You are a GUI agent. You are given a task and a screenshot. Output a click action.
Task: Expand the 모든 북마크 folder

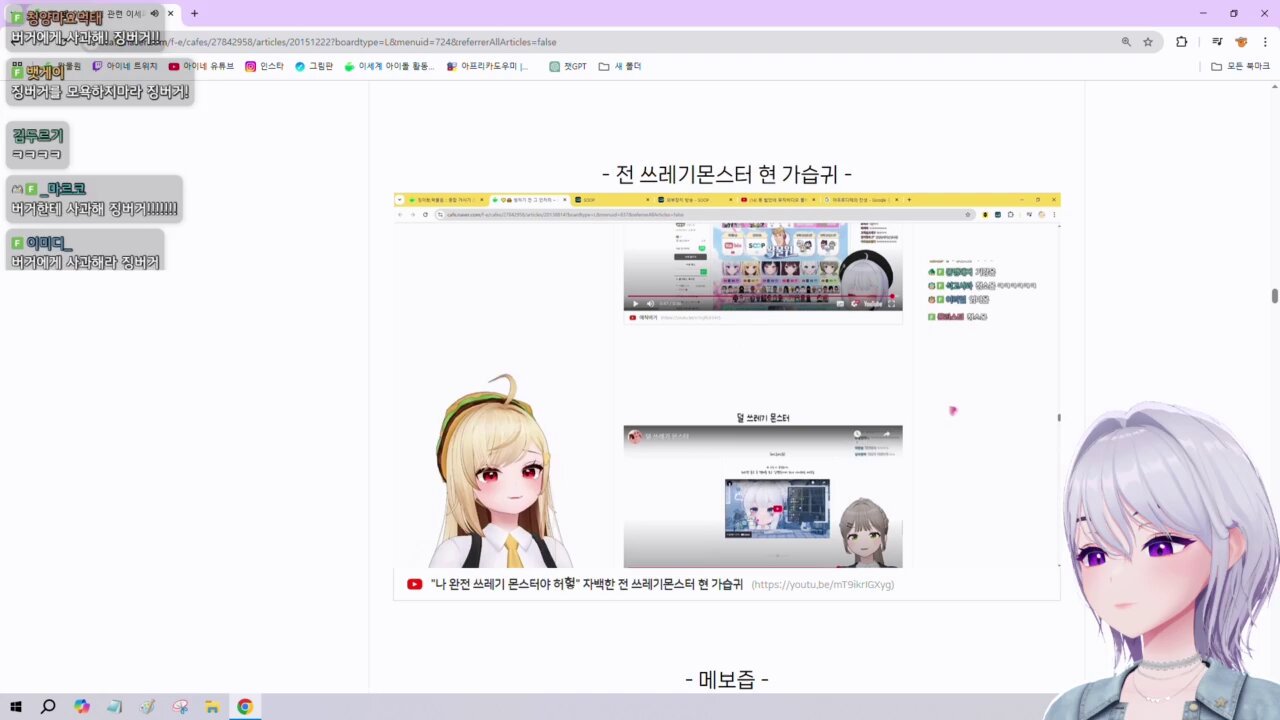point(1240,66)
